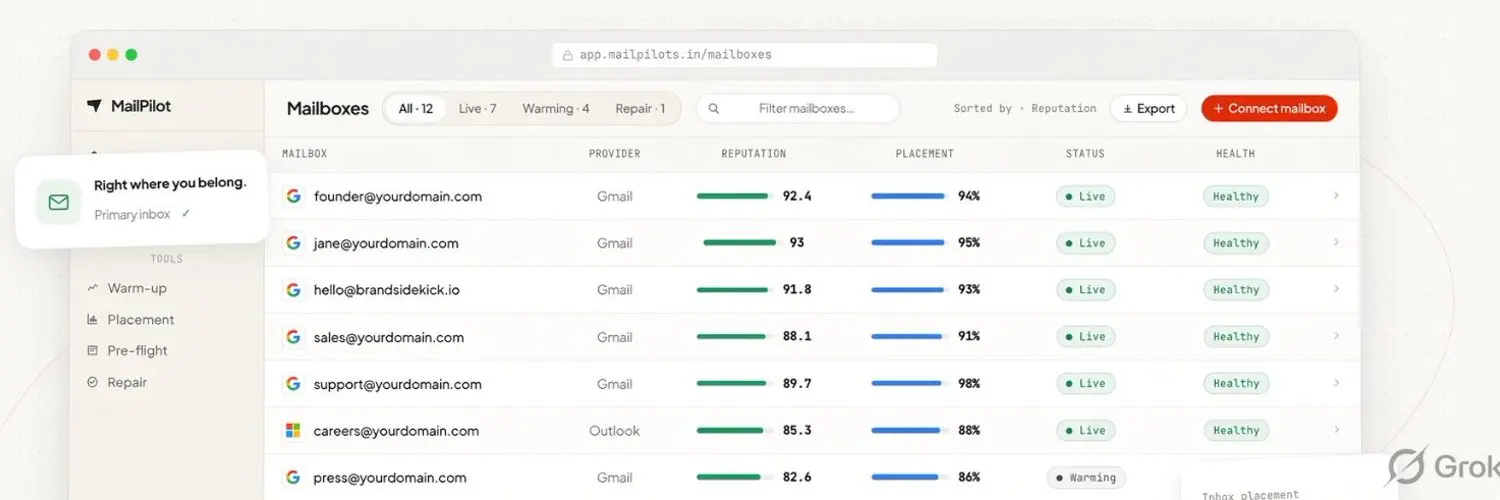Click the MailPilot paper-plane logo icon
Image resolution: width=1500 pixels, height=500 pixels.
(x=94, y=106)
